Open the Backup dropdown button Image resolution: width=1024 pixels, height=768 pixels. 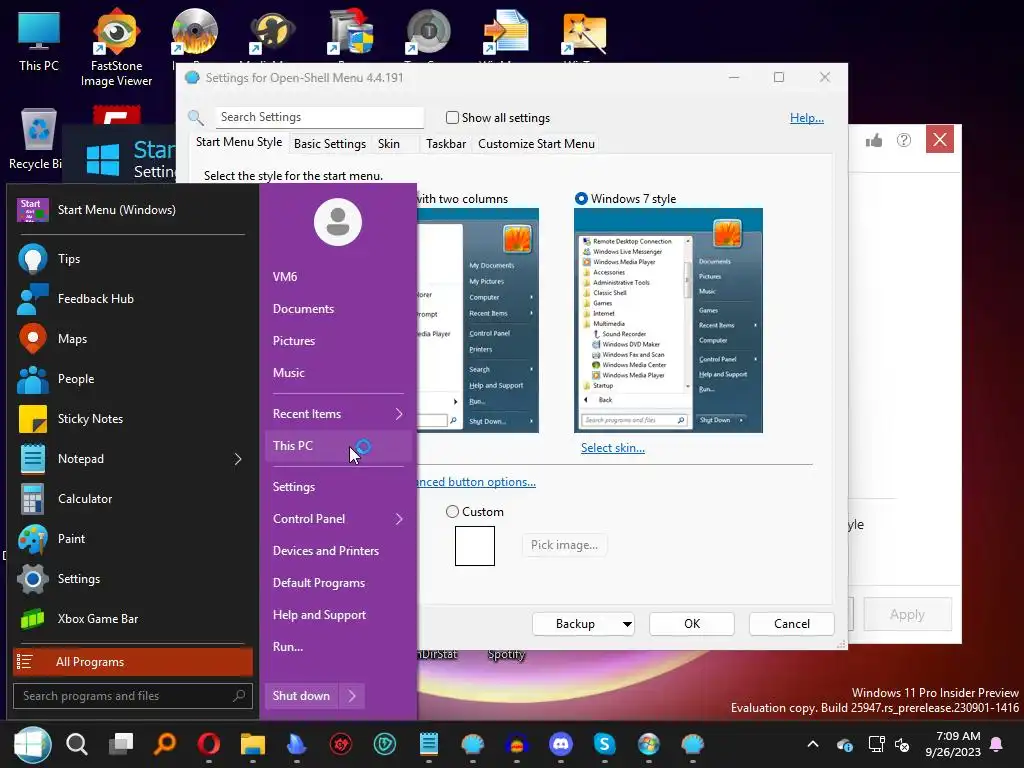coord(584,624)
